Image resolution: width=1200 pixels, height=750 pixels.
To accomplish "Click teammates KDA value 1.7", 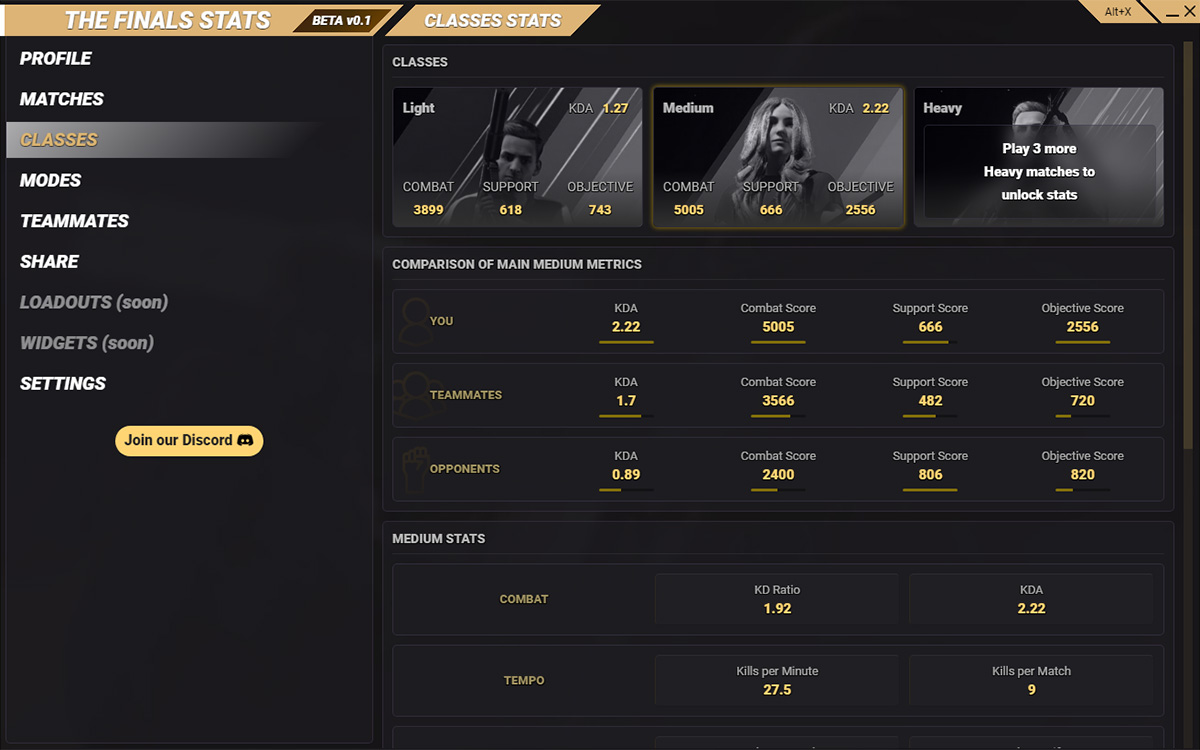I will pyautogui.click(x=626, y=401).
